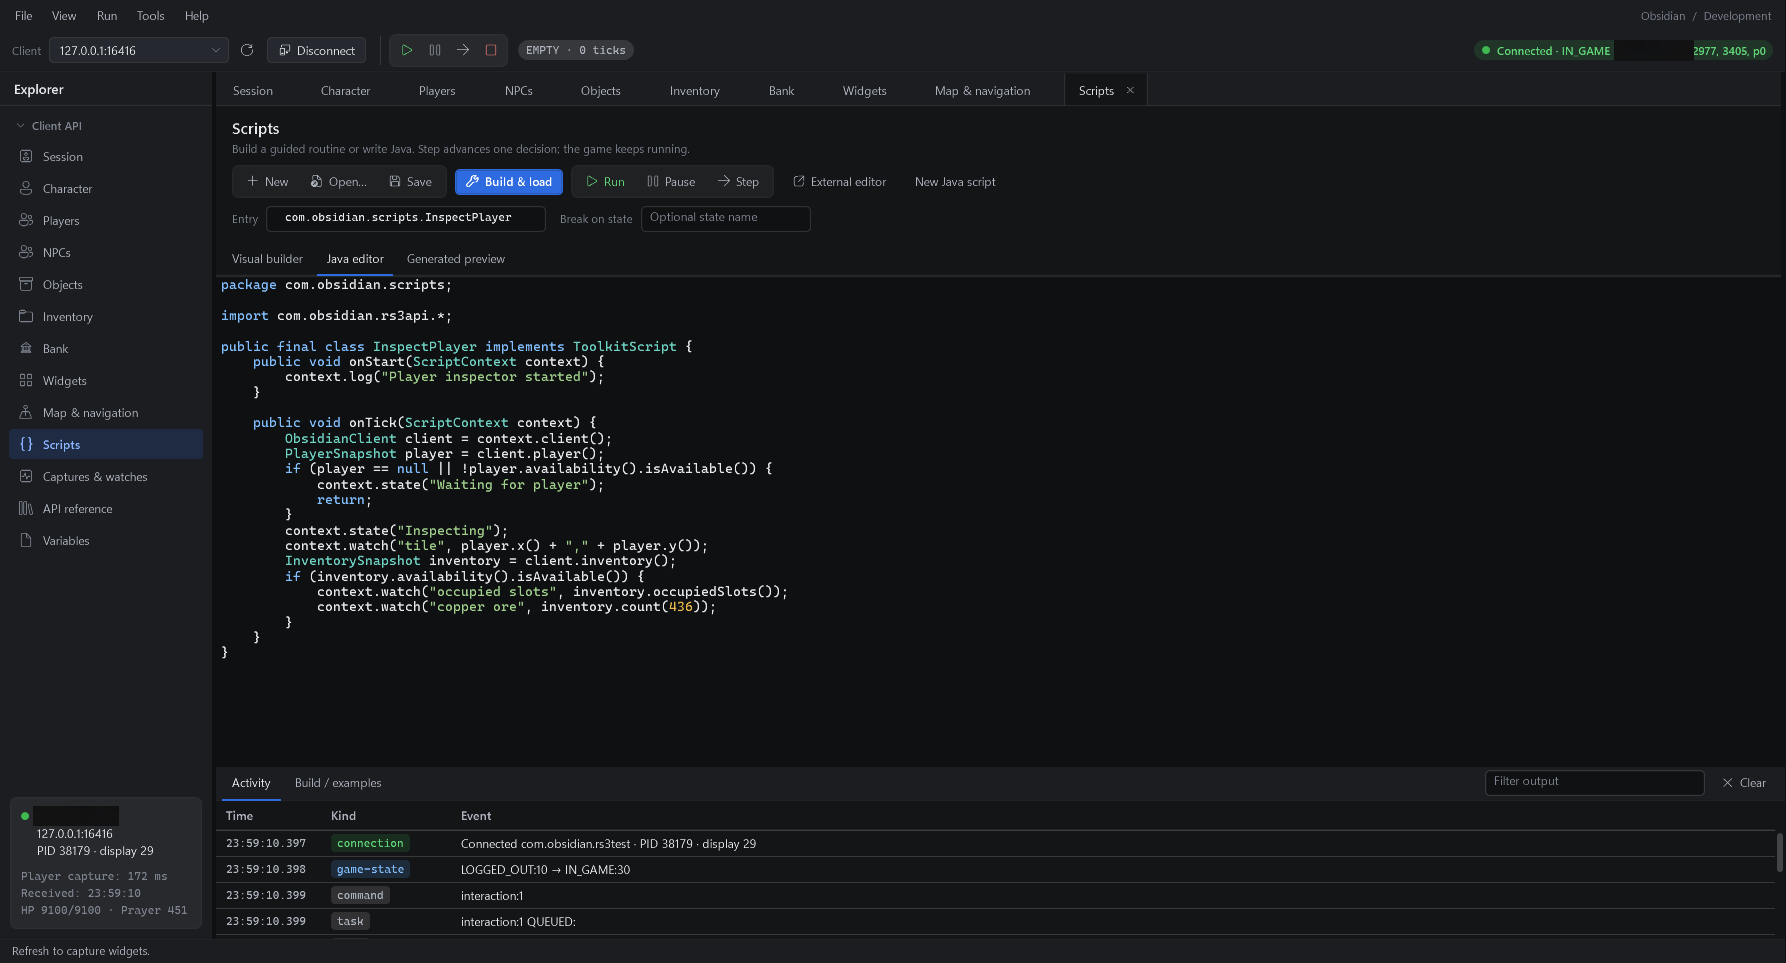Select the Java editor tab
The width and height of the screenshot is (1786, 963).
355,259
